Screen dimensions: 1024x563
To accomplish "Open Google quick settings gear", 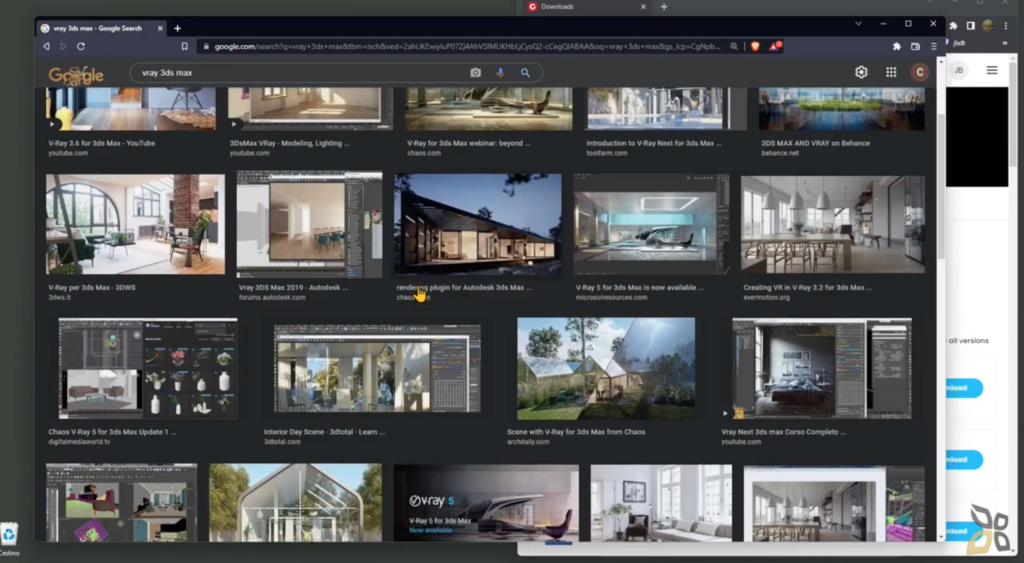I will [x=861, y=72].
